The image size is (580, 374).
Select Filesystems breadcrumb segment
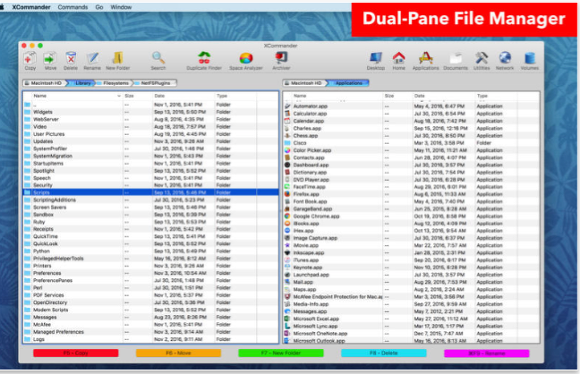[113, 83]
